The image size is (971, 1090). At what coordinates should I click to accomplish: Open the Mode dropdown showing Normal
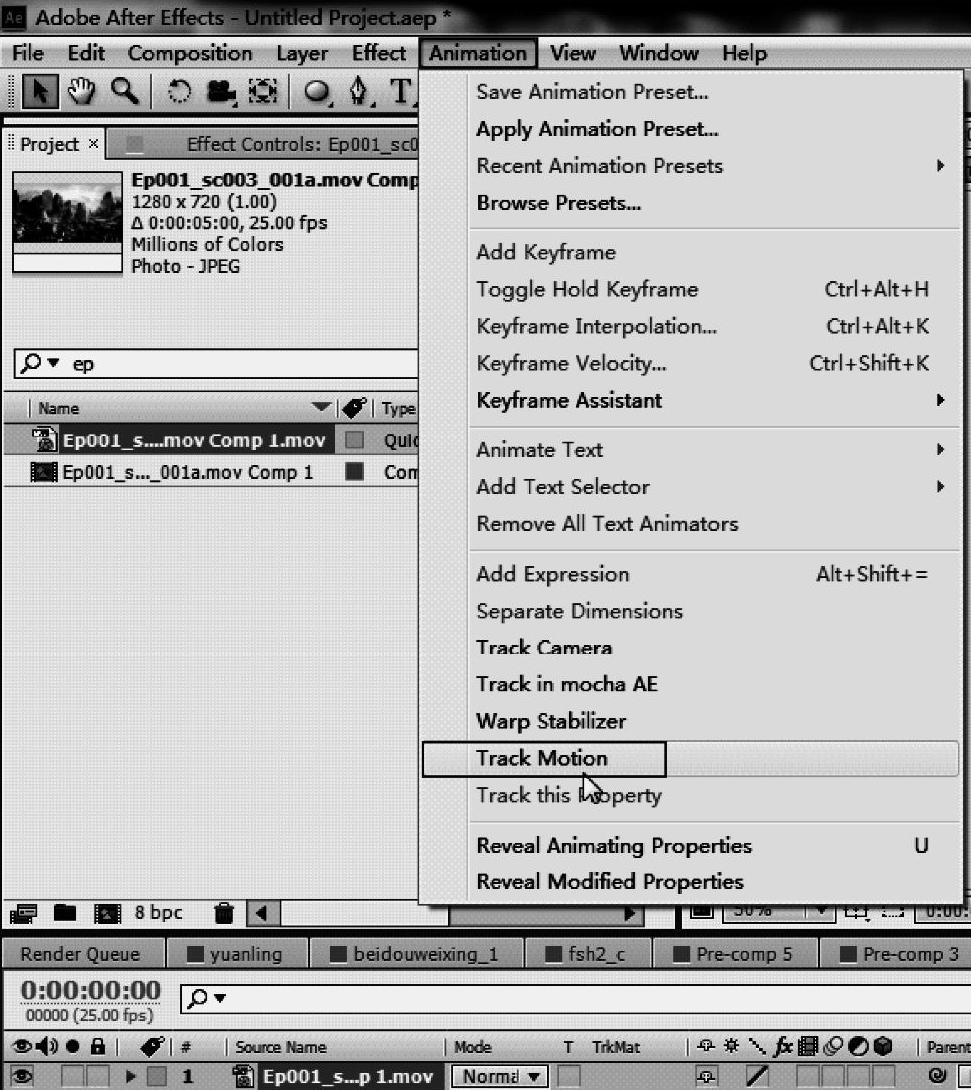click(x=500, y=1076)
